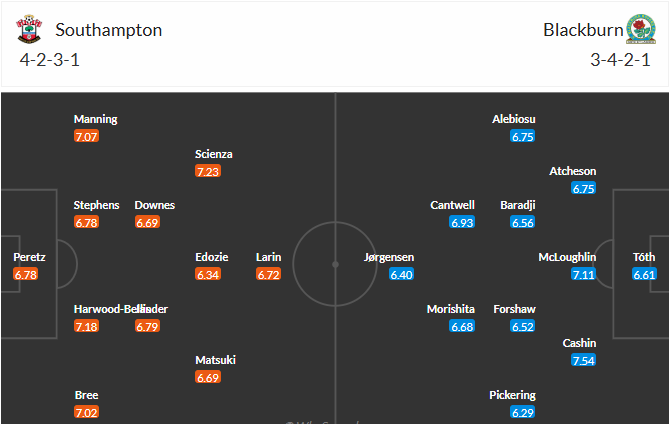Select Manning's 7.07 rating badge

[x=86, y=136]
